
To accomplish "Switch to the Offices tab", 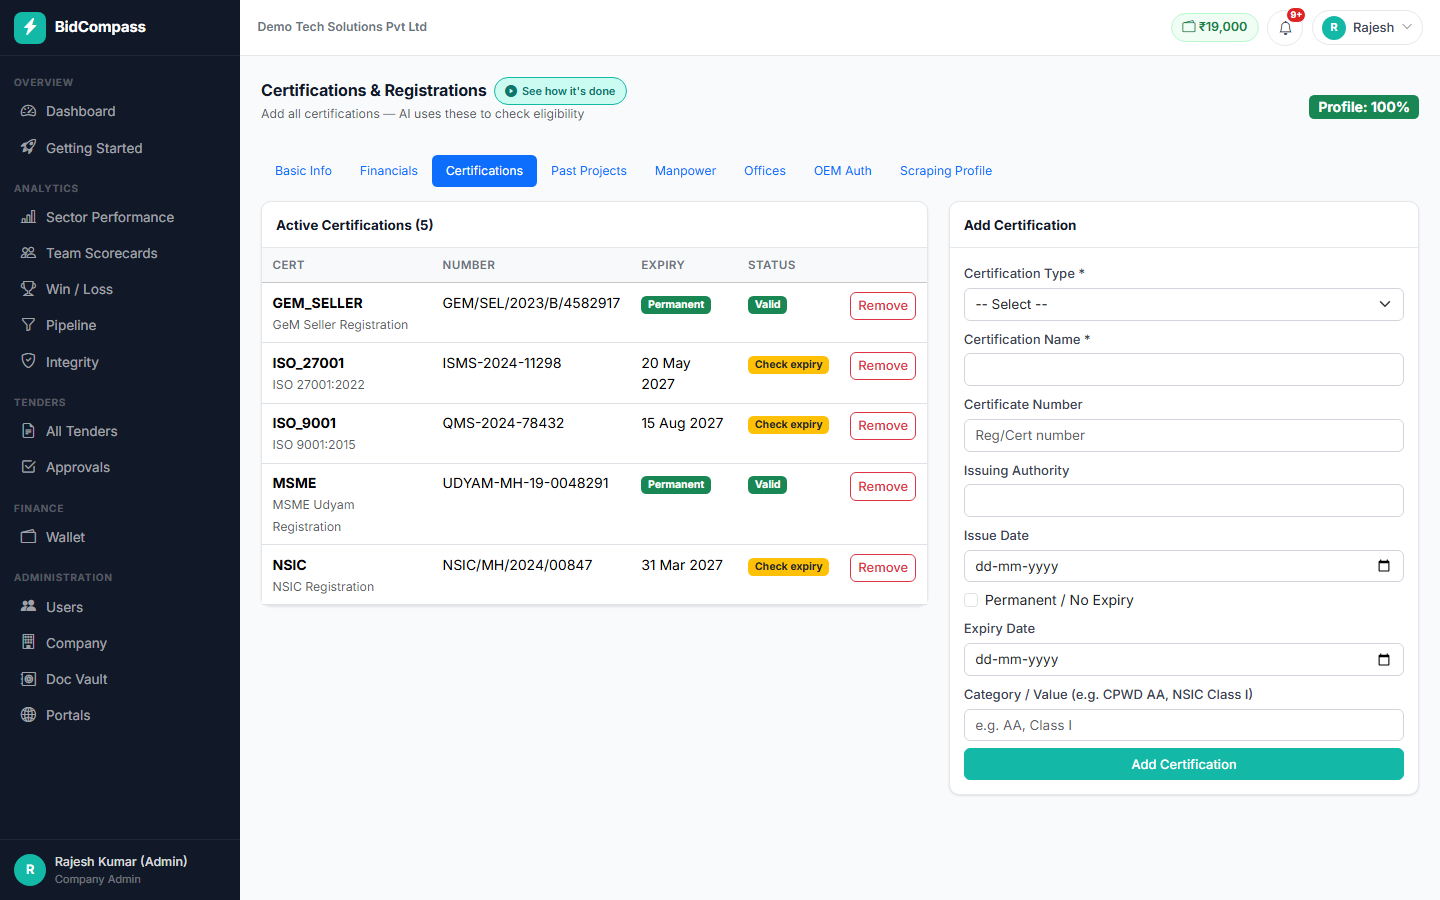I will click(x=764, y=171).
